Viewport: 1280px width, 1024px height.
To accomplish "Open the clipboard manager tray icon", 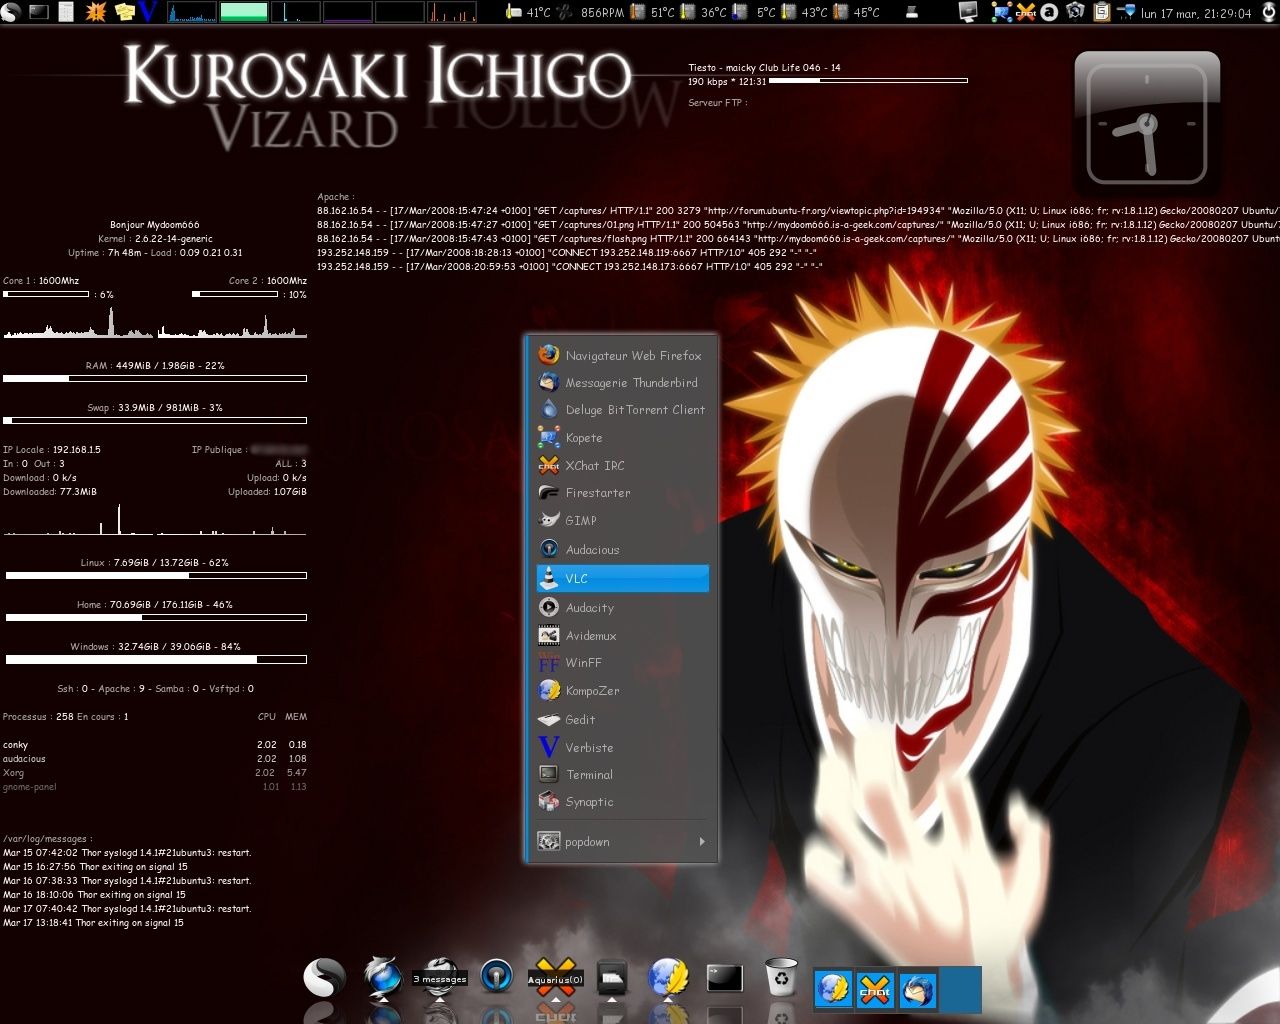I will tap(1102, 12).
